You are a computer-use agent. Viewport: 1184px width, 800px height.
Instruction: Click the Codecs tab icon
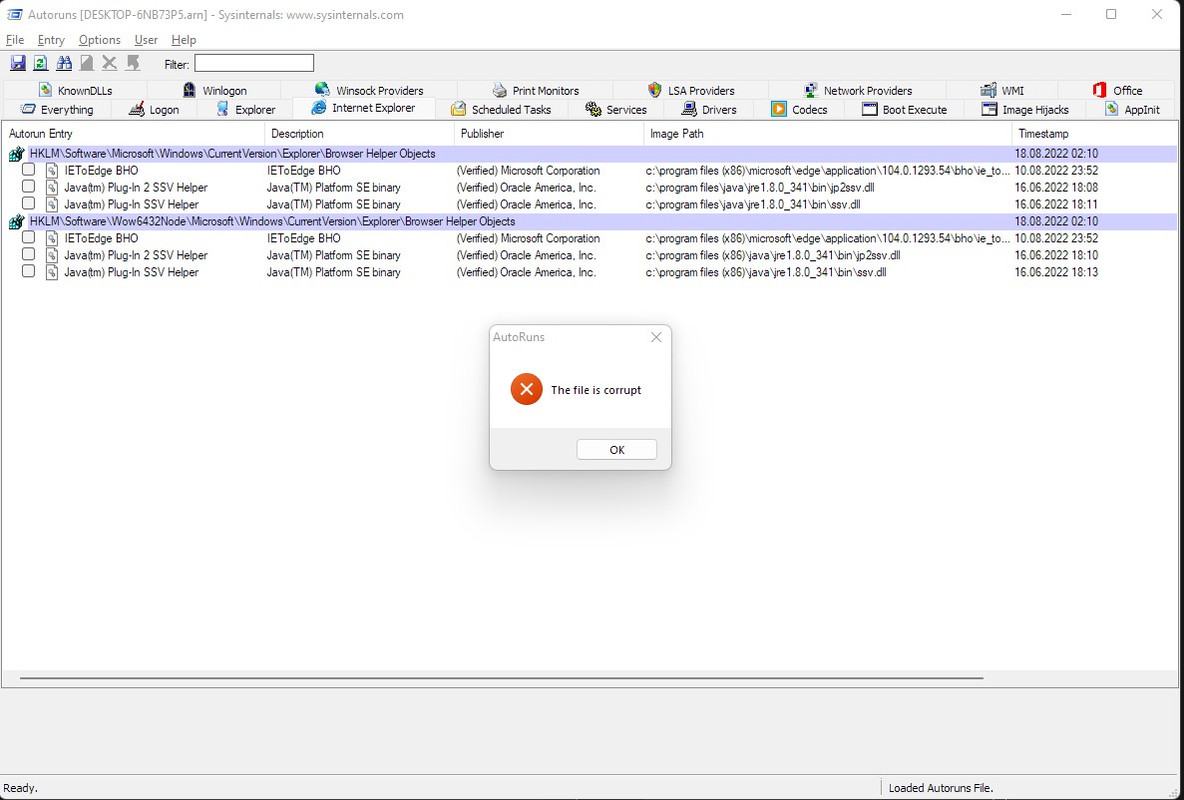coord(779,109)
